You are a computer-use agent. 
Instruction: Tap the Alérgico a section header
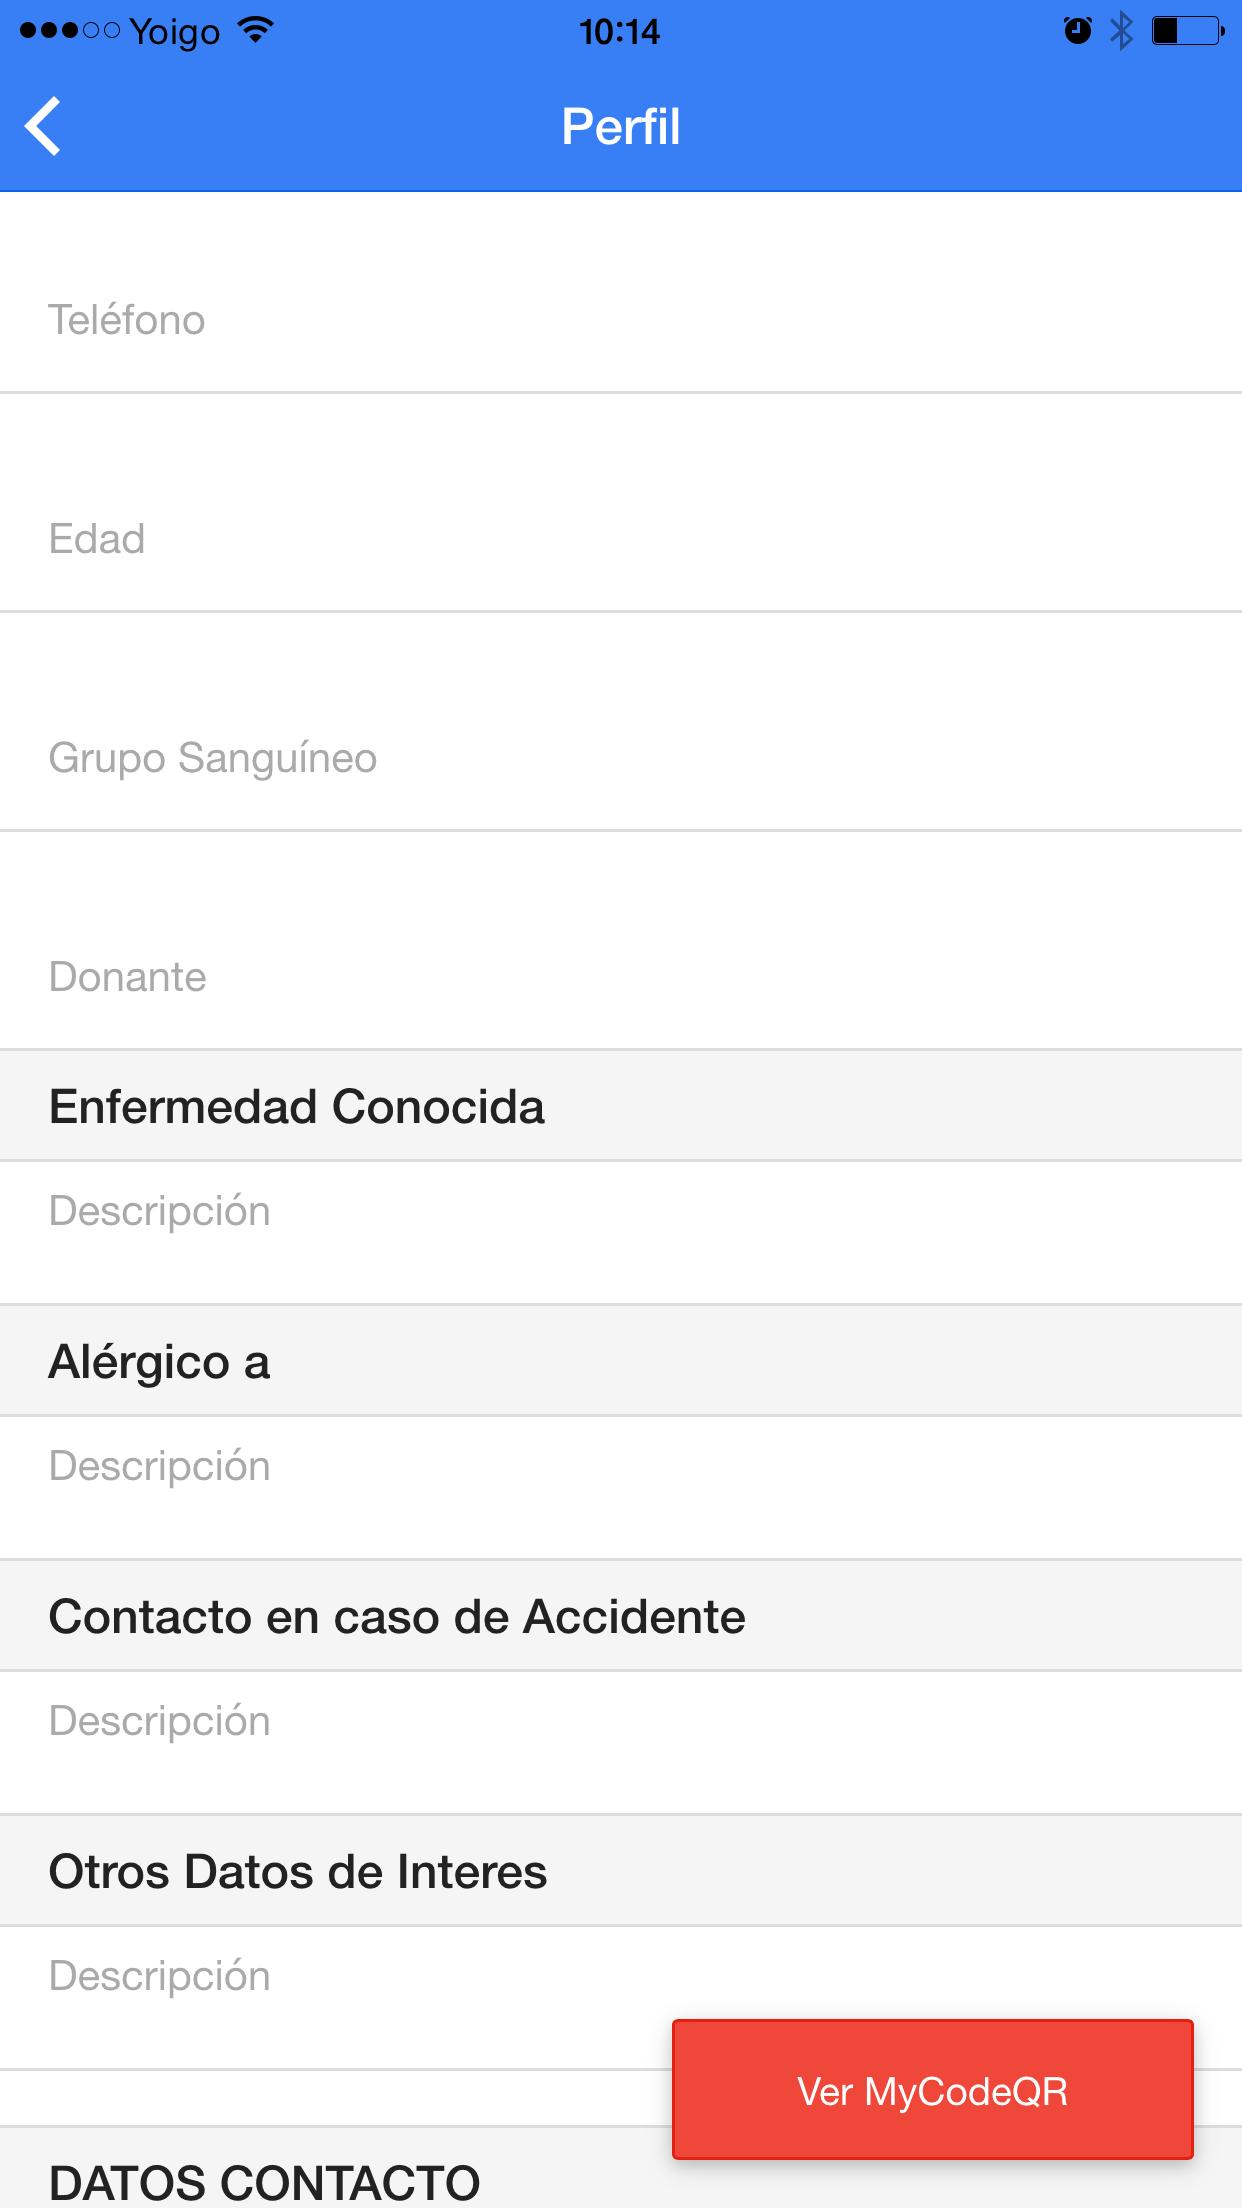(160, 1362)
